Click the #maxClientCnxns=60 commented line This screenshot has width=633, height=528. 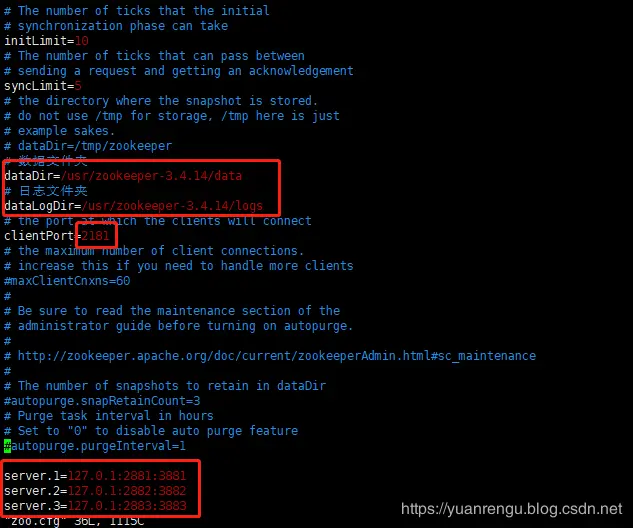pyautogui.click(x=67, y=281)
